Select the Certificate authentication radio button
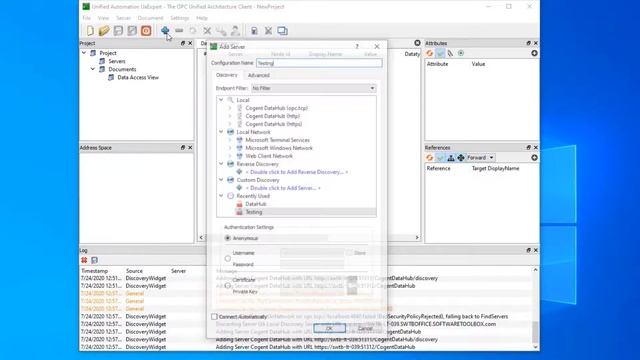This screenshot has height=360, width=640. [x=228, y=286]
